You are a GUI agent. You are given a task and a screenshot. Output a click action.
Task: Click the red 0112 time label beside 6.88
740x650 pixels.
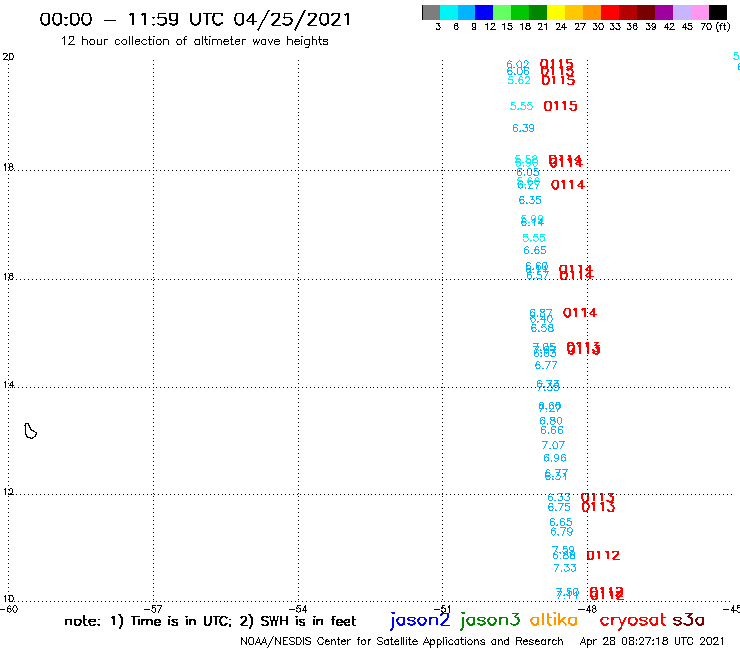tap(603, 556)
